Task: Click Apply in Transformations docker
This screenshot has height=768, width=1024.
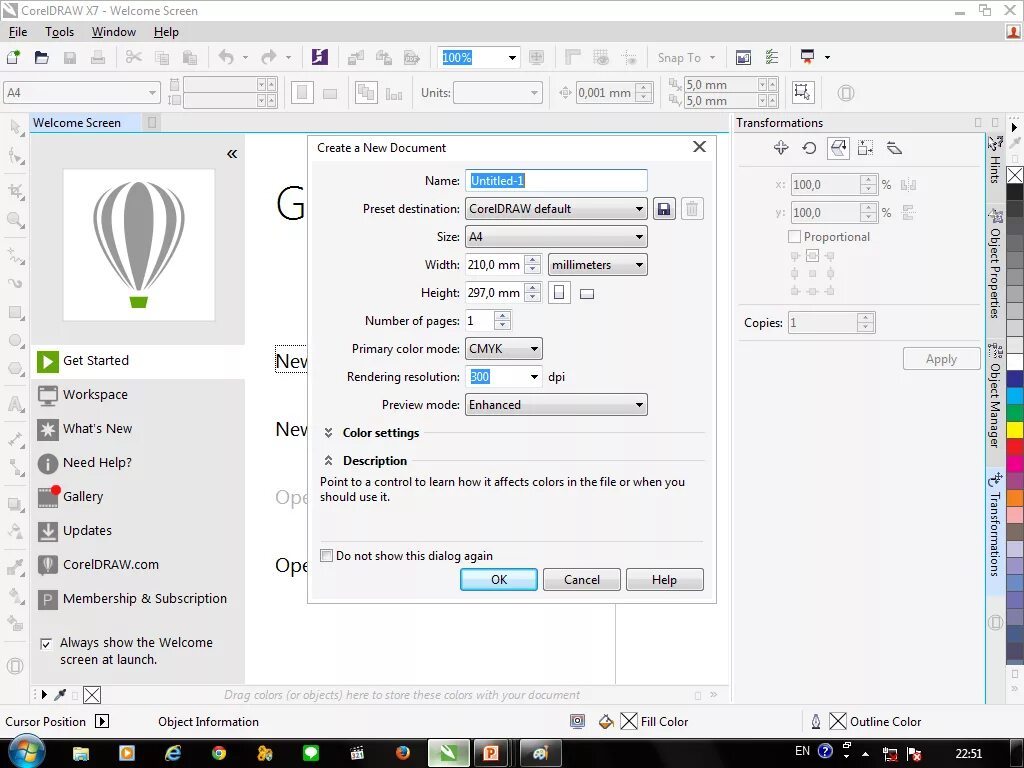Action: [941, 359]
